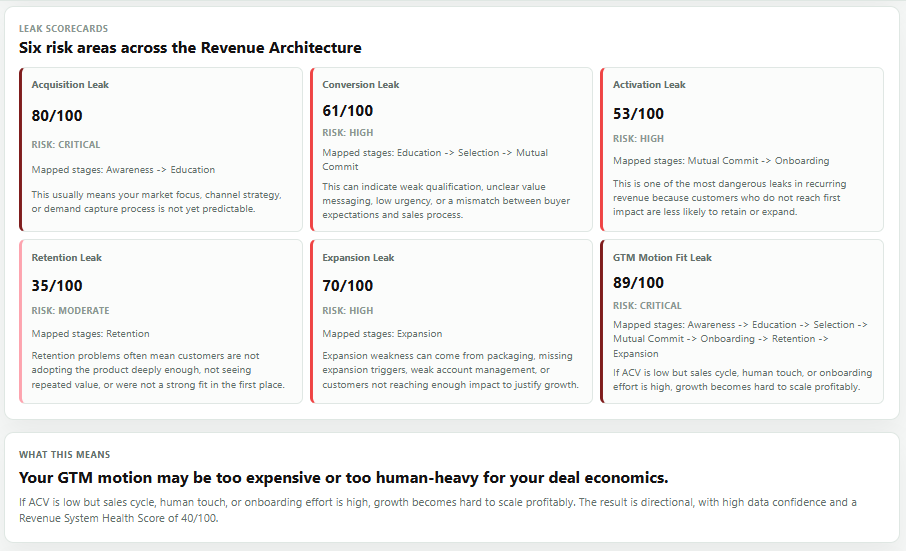Click the LEAK SCORECARDS section label
The image size is (906, 551).
pyautogui.click(x=64, y=29)
